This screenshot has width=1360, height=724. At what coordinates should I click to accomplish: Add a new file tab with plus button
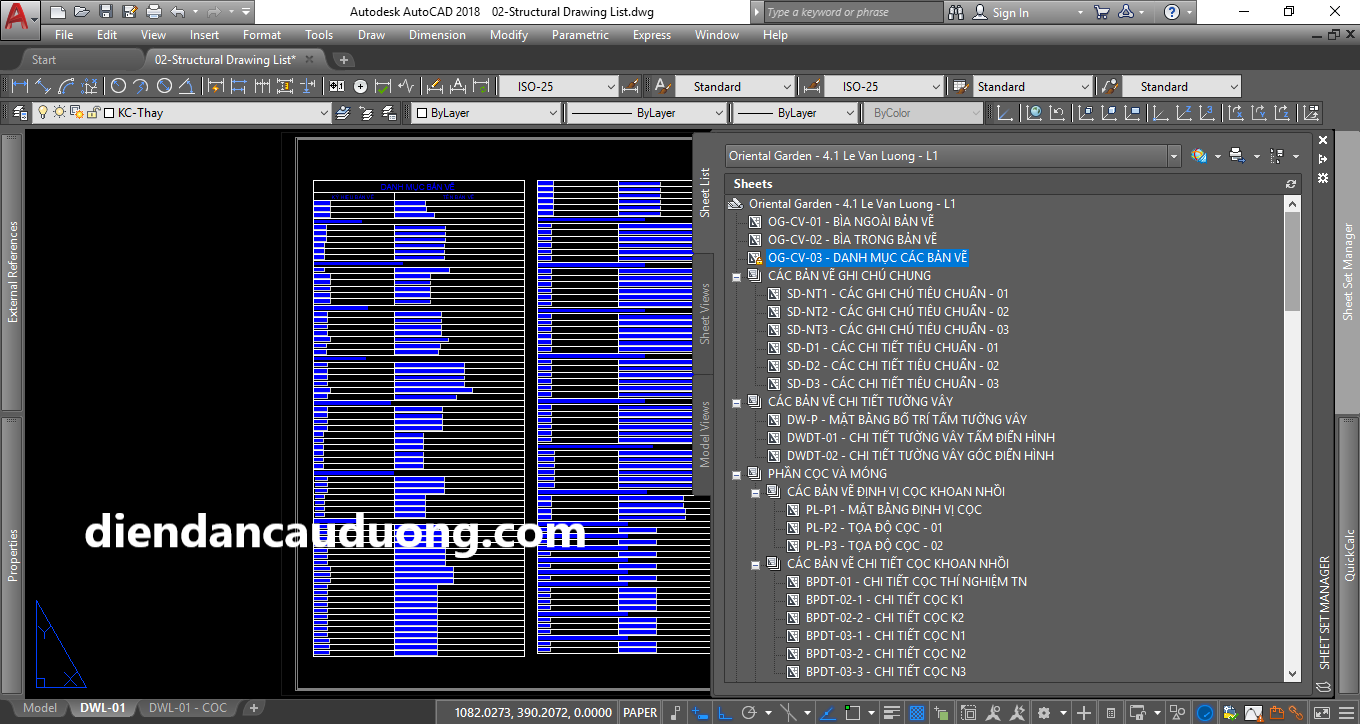coord(343,60)
